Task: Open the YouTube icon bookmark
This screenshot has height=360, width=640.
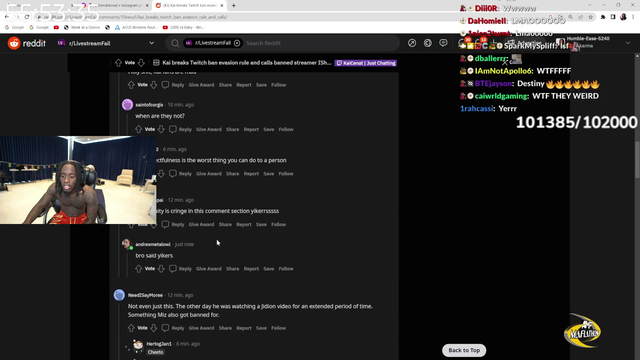Action: [56, 27]
